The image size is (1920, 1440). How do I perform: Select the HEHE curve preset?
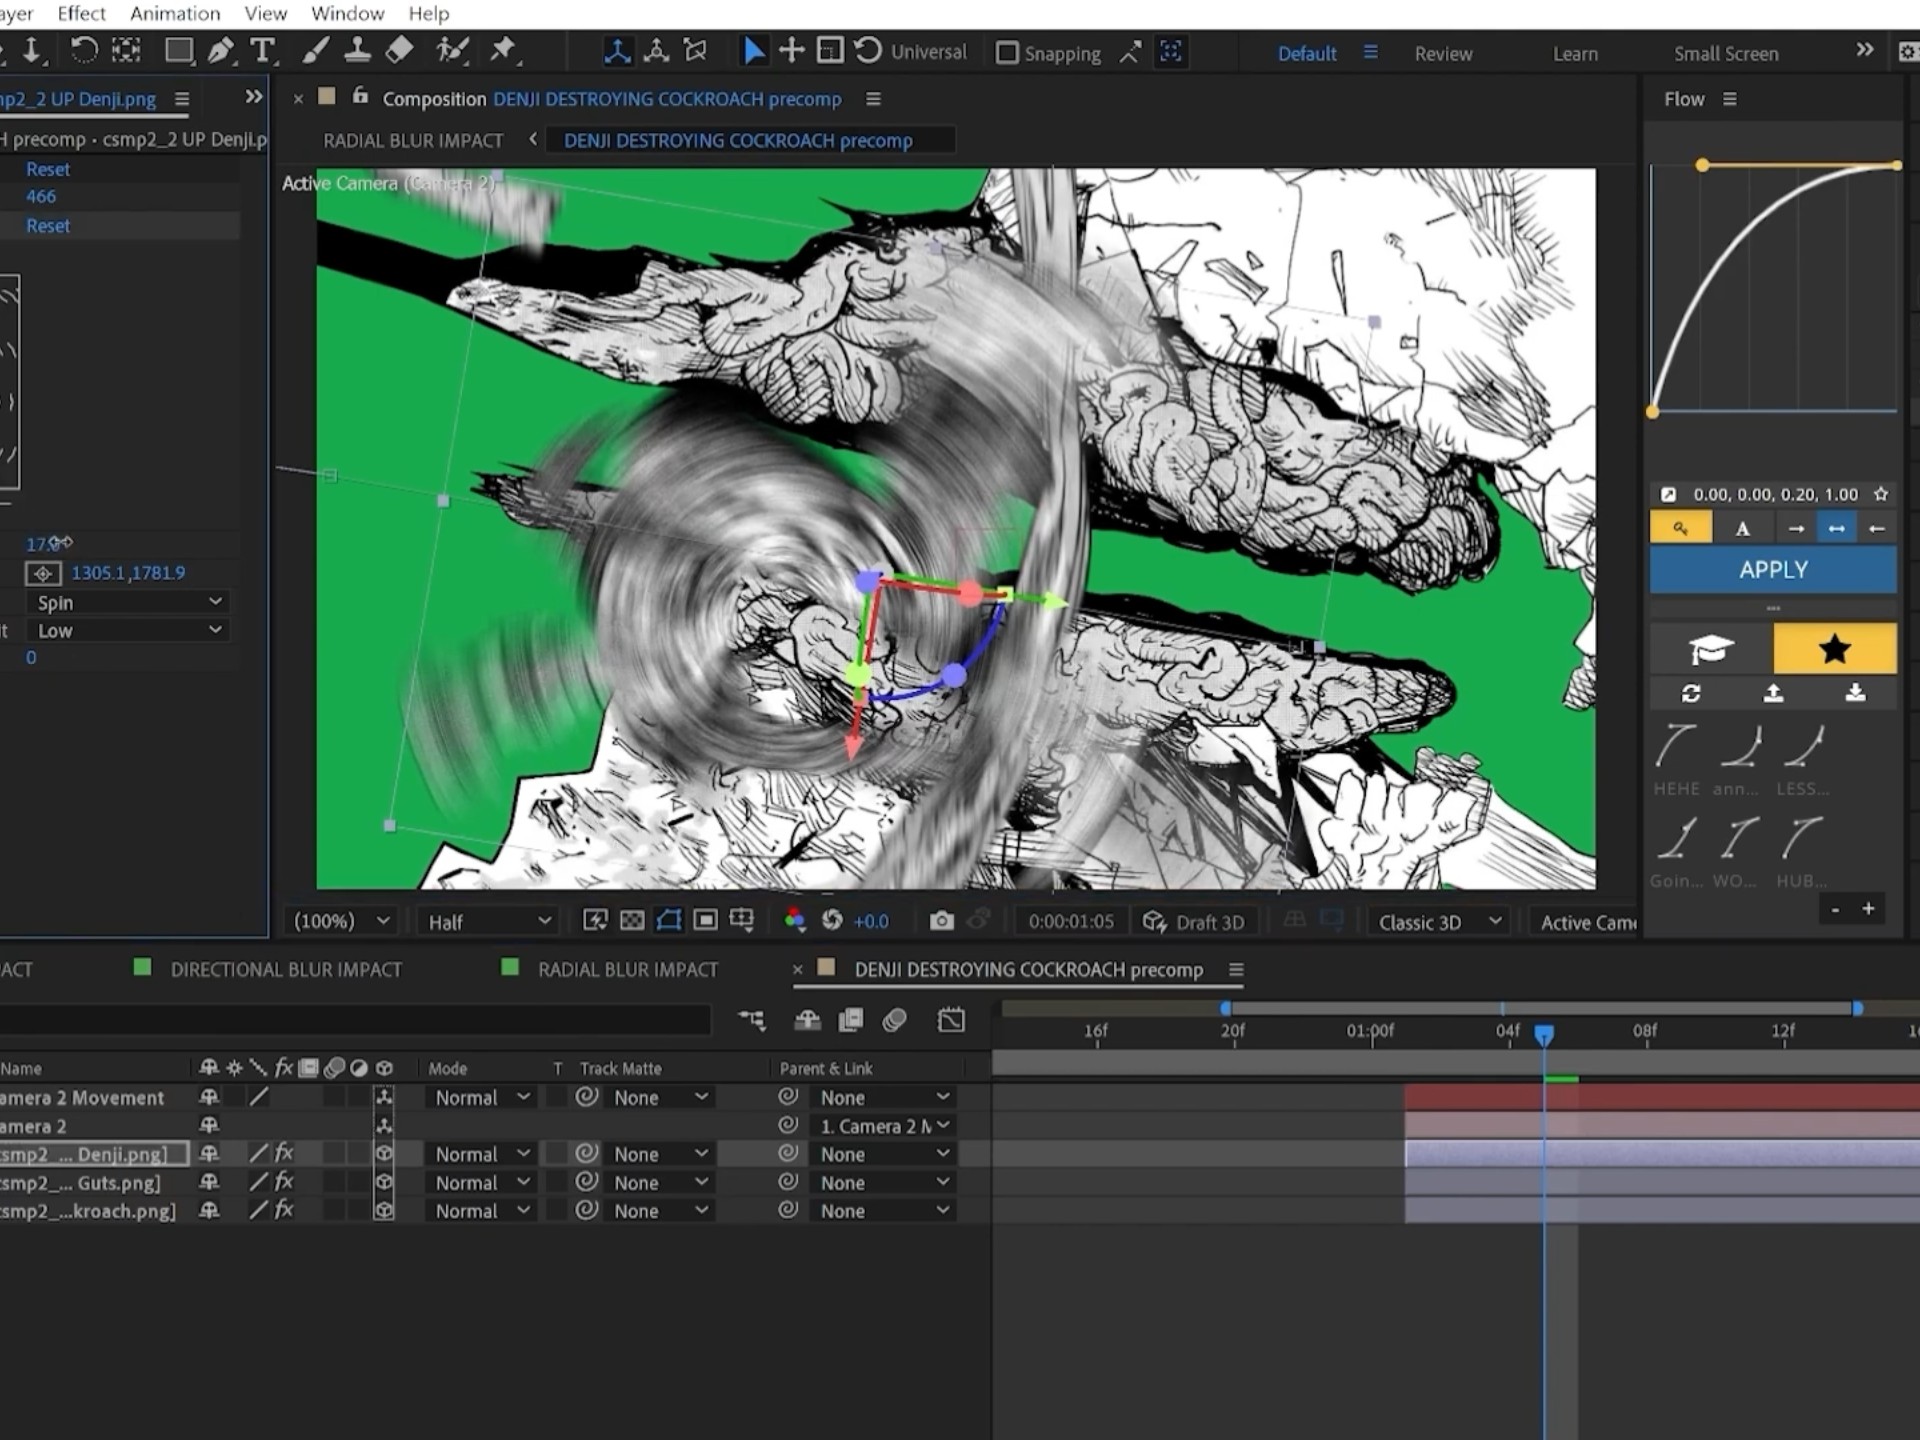tap(1677, 761)
